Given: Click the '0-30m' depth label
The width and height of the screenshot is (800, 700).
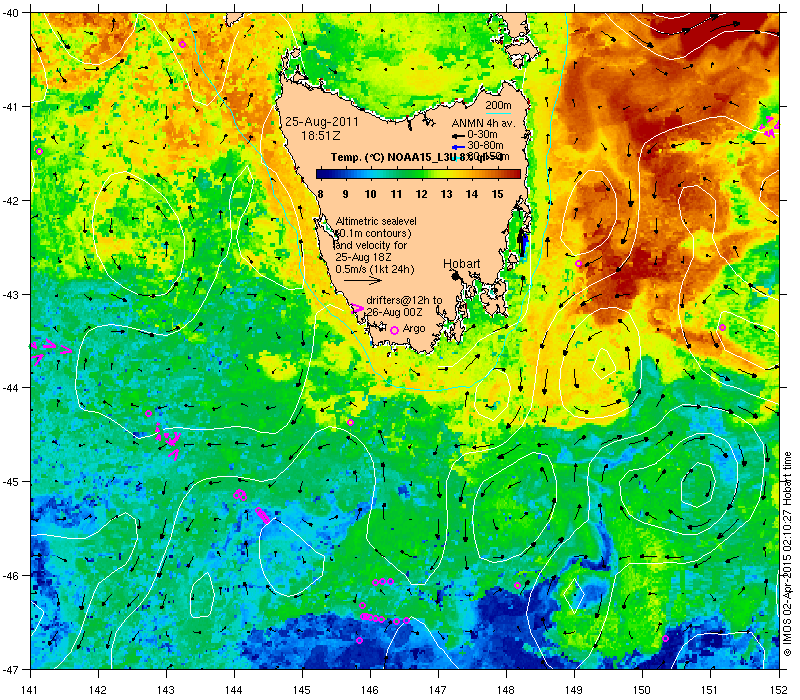Looking at the screenshot, I should coord(482,135).
